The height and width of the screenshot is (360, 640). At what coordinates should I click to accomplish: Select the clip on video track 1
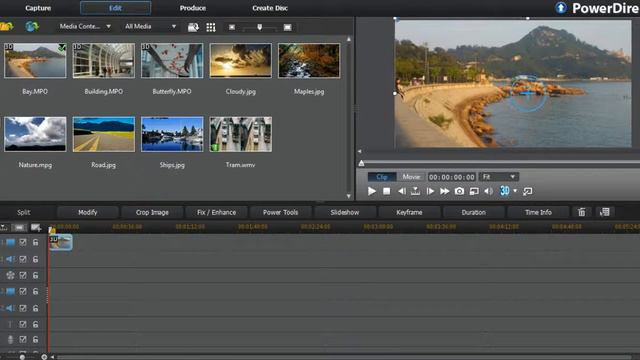[x=60, y=242]
